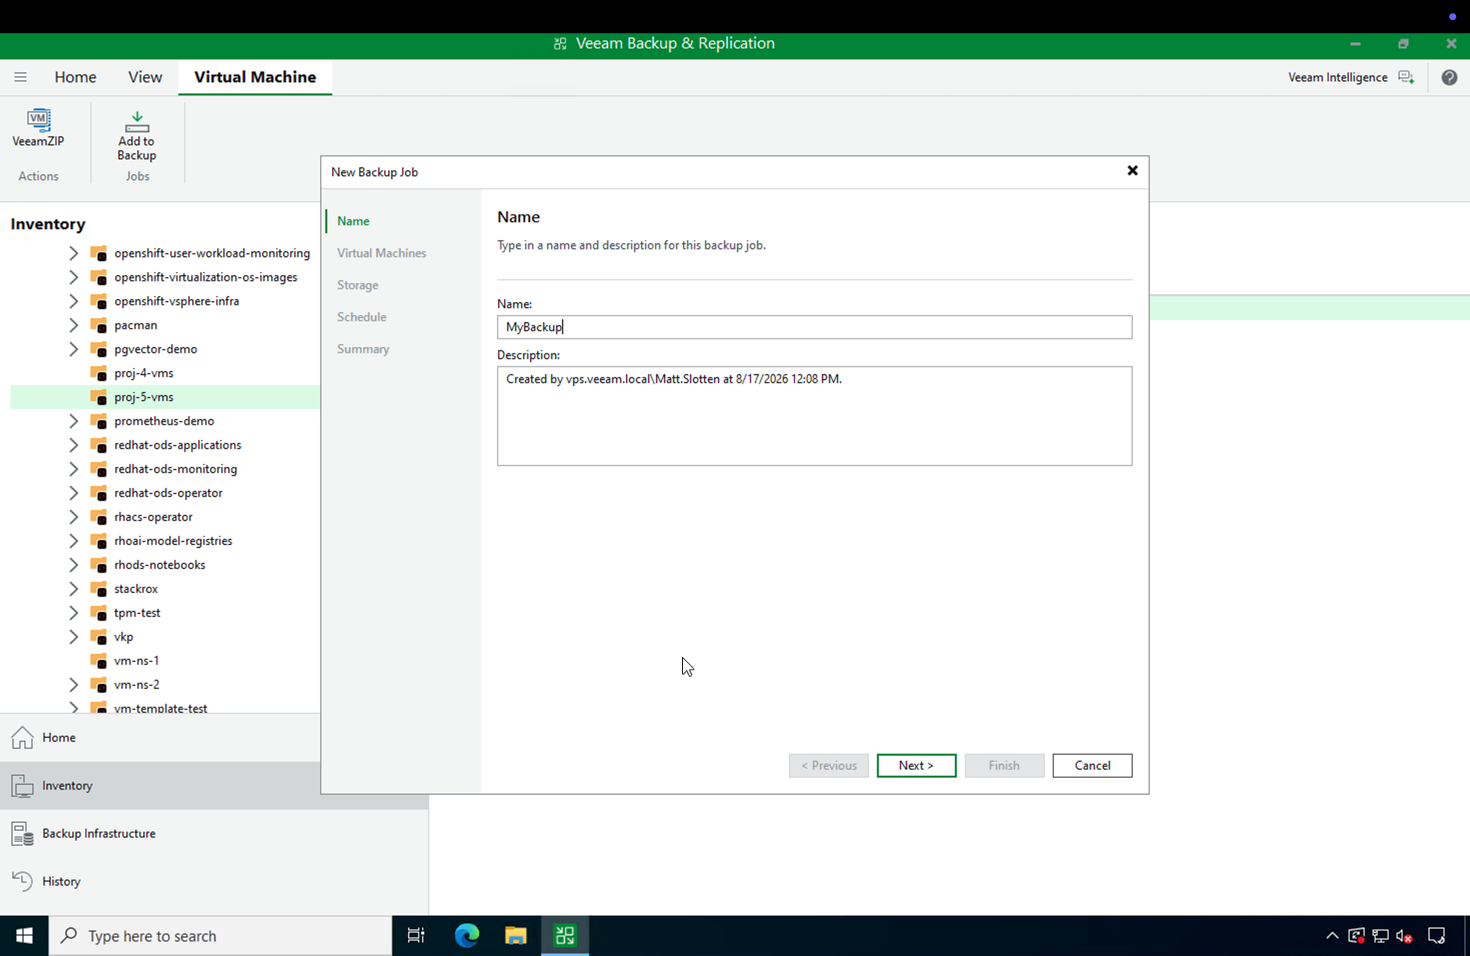Launch Microsoft Edge from the taskbar
The height and width of the screenshot is (956, 1470).
coord(467,936)
